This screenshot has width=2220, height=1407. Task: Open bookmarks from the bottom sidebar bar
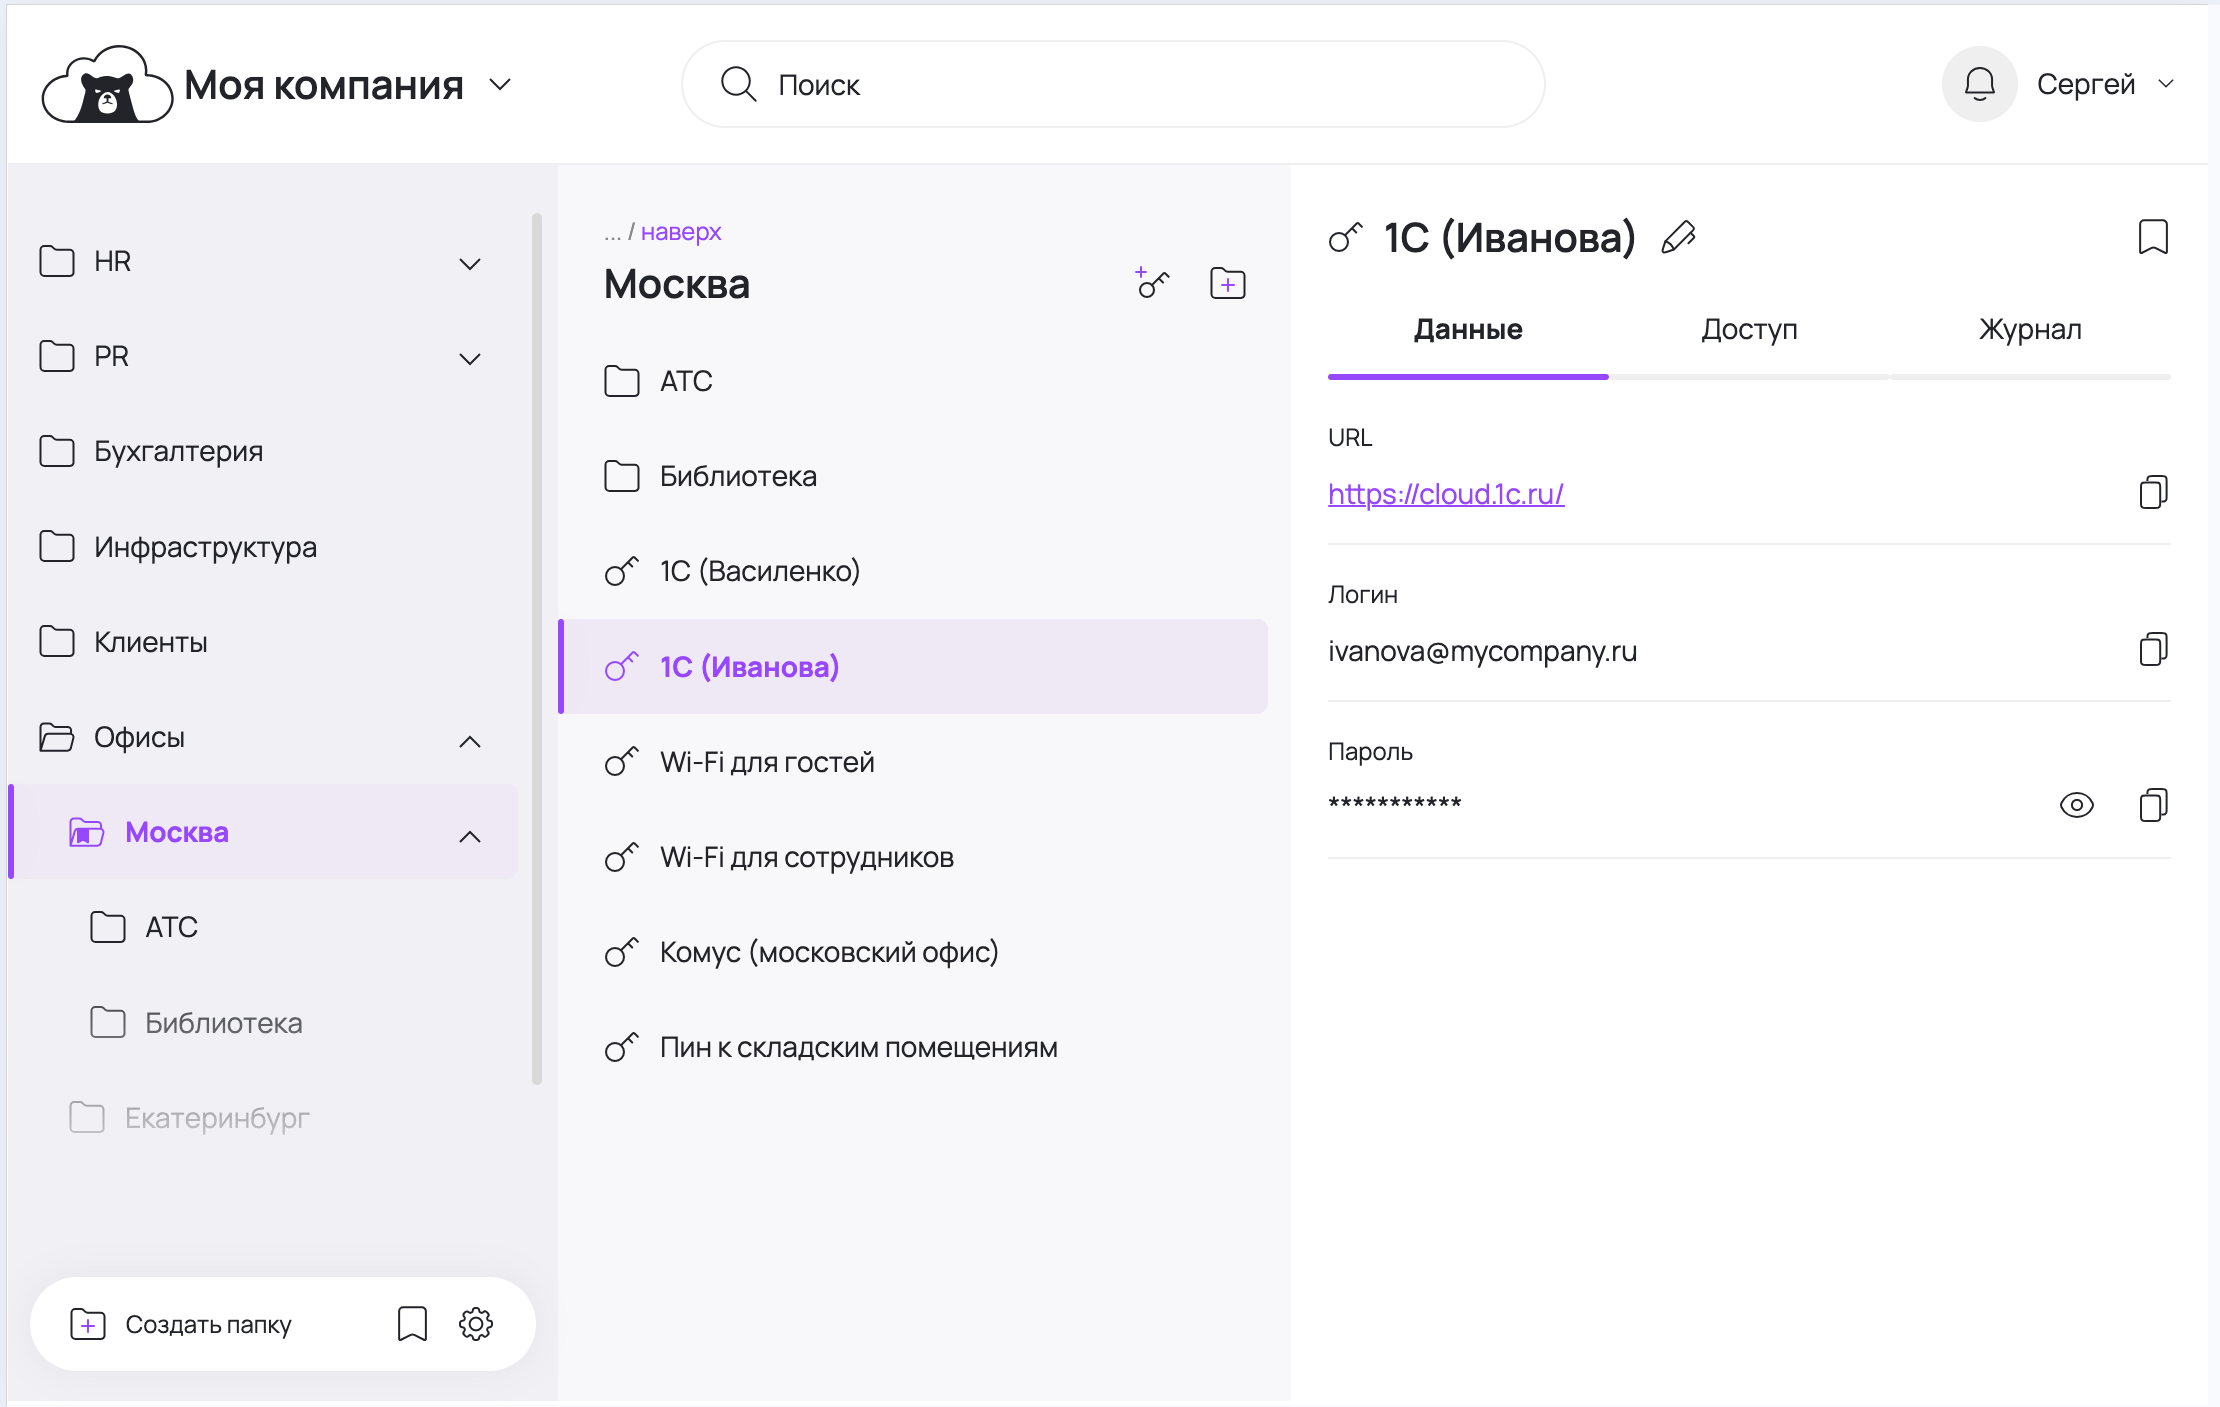tap(412, 1324)
